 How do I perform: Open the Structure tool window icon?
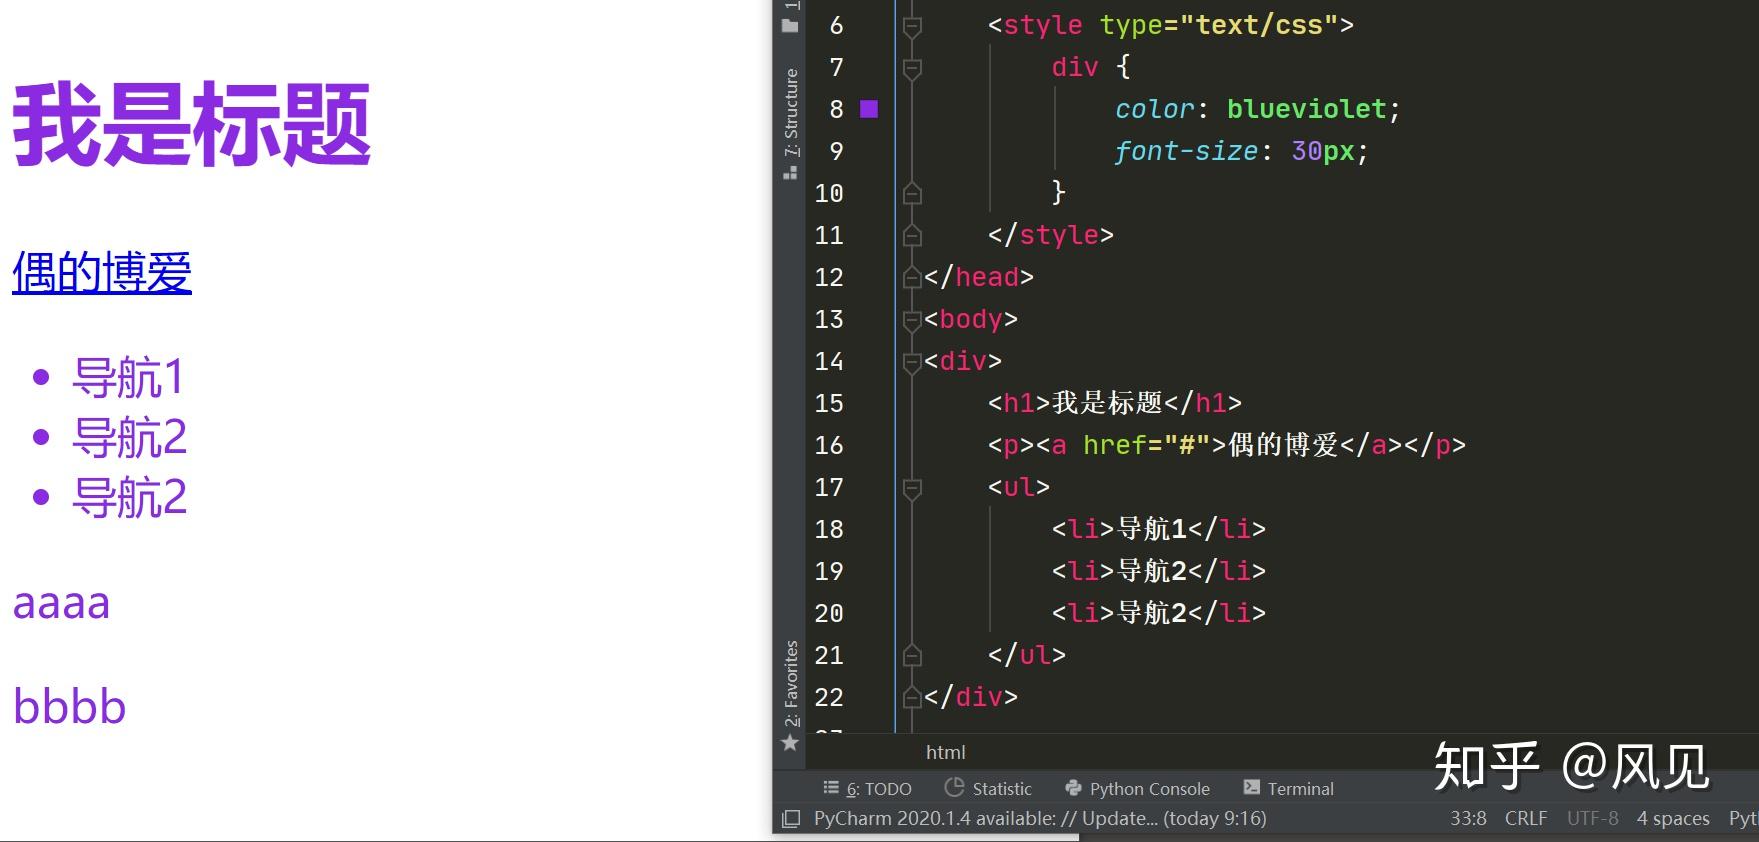pos(790,173)
